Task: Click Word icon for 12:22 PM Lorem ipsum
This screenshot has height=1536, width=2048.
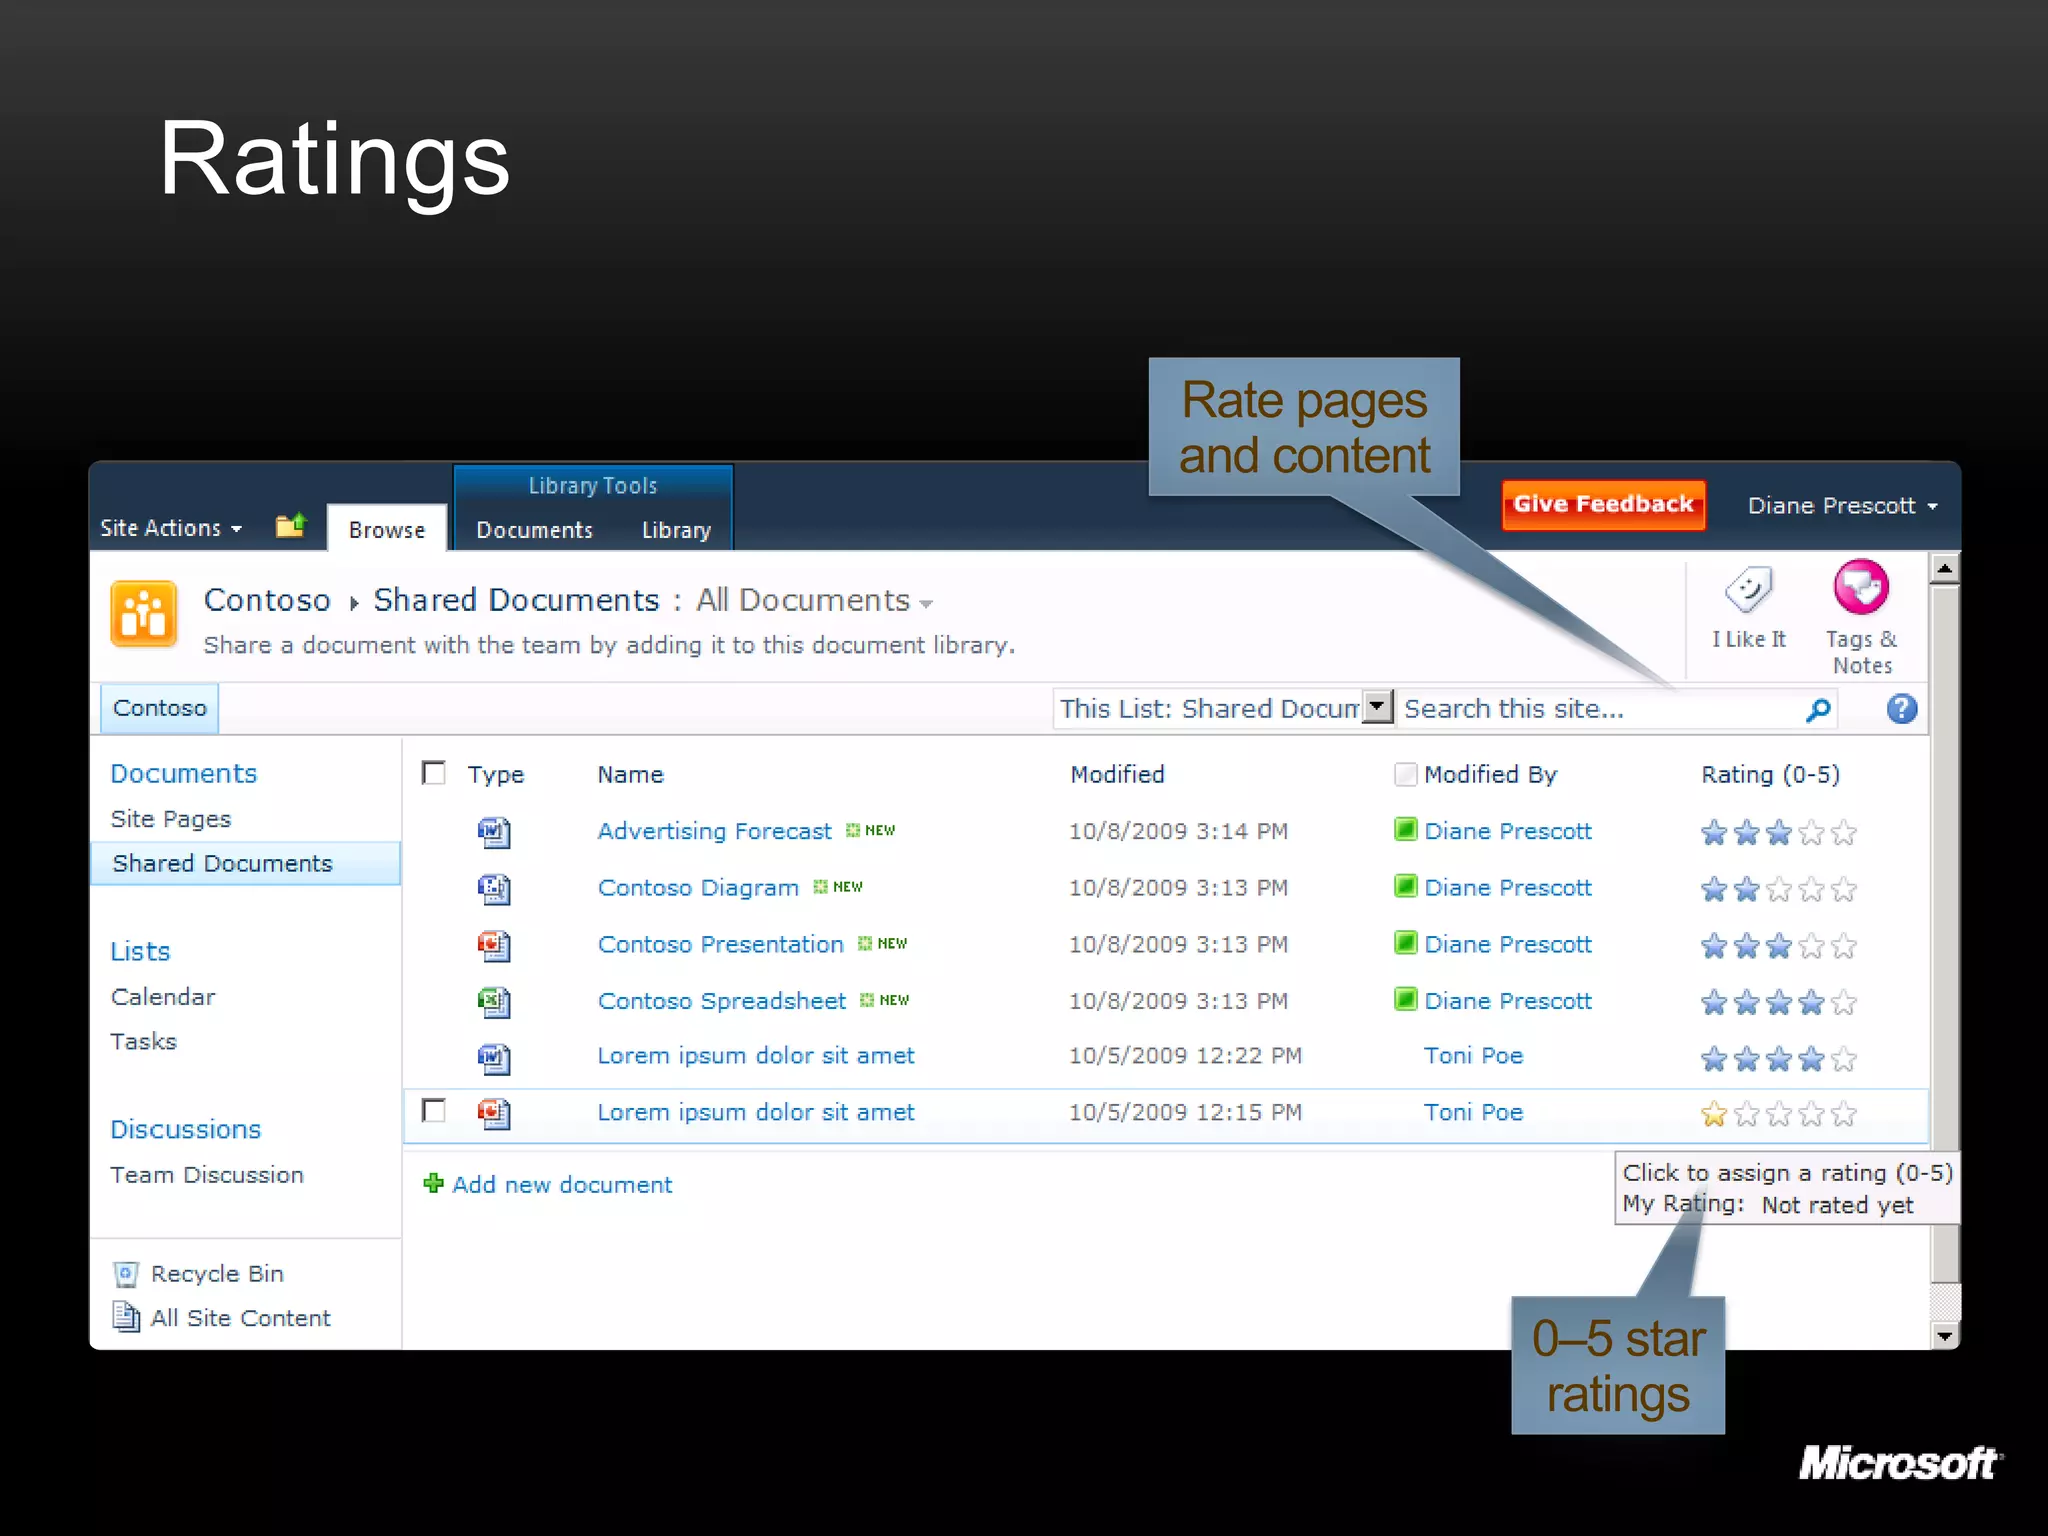Action: click(494, 1058)
